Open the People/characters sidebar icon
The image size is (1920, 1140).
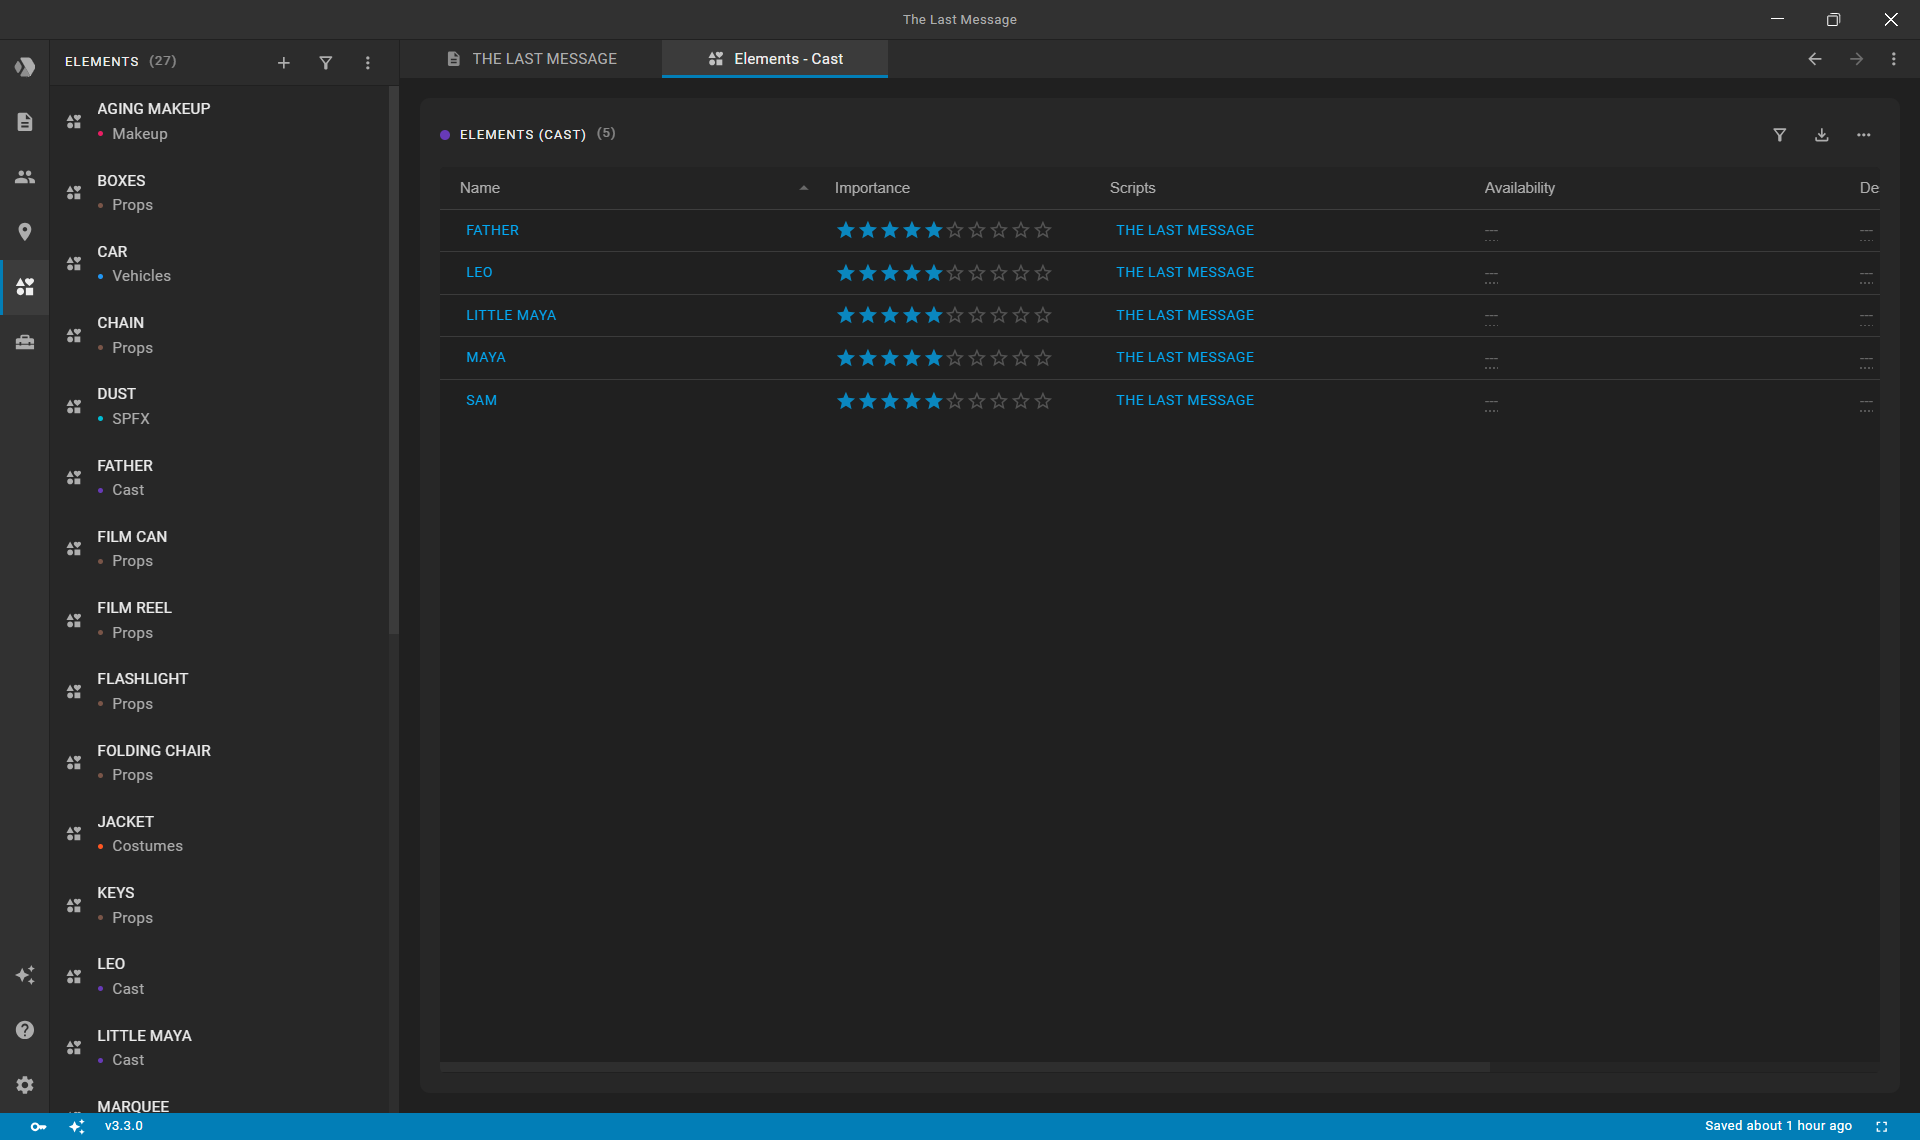coord(25,177)
